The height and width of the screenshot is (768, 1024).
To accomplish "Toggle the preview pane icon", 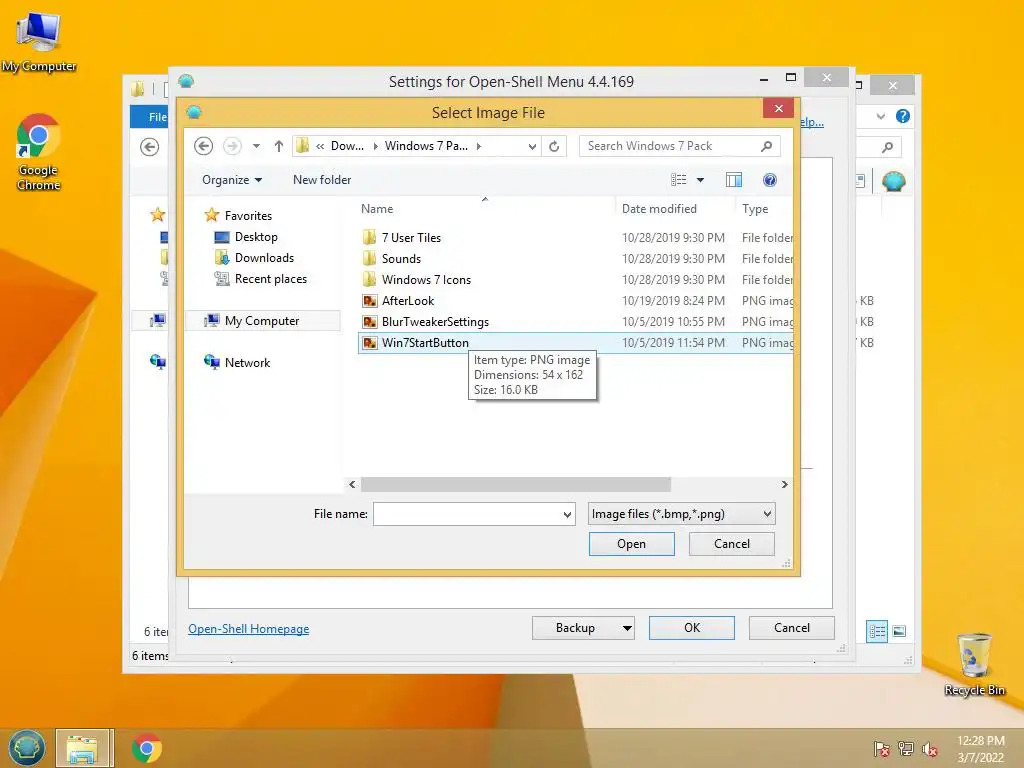I will click(734, 180).
